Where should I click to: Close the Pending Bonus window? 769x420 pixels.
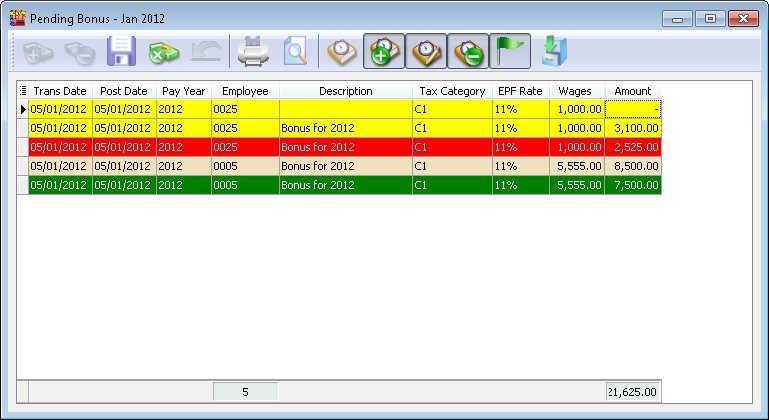click(743, 19)
